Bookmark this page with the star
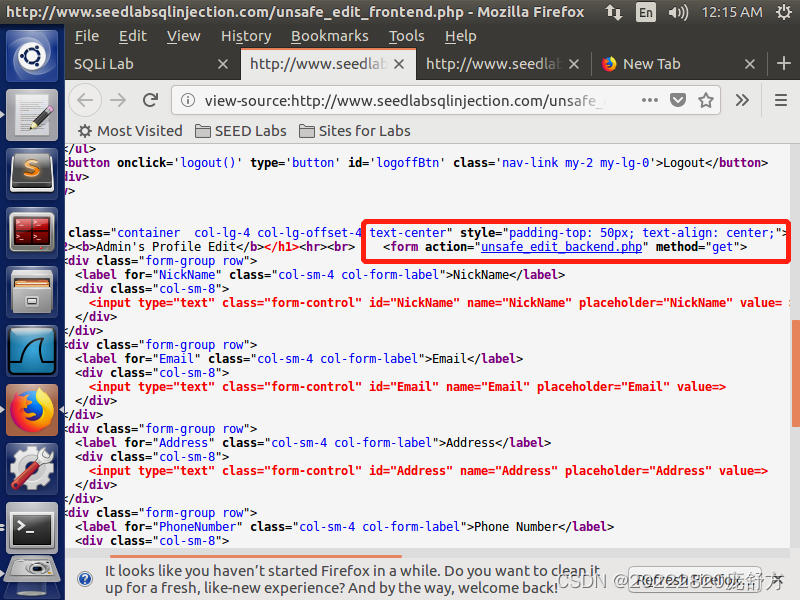This screenshot has width=800, height=600. 706,100
